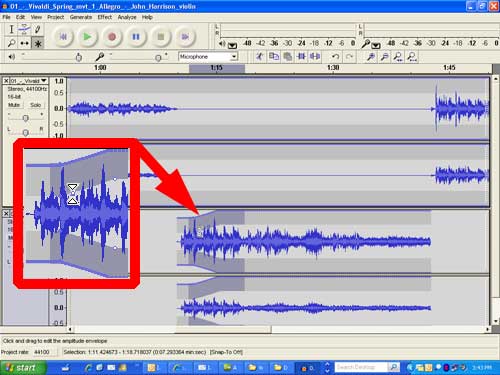
Task: Close the Vivaldi track with X button
Action: (6, 81)
